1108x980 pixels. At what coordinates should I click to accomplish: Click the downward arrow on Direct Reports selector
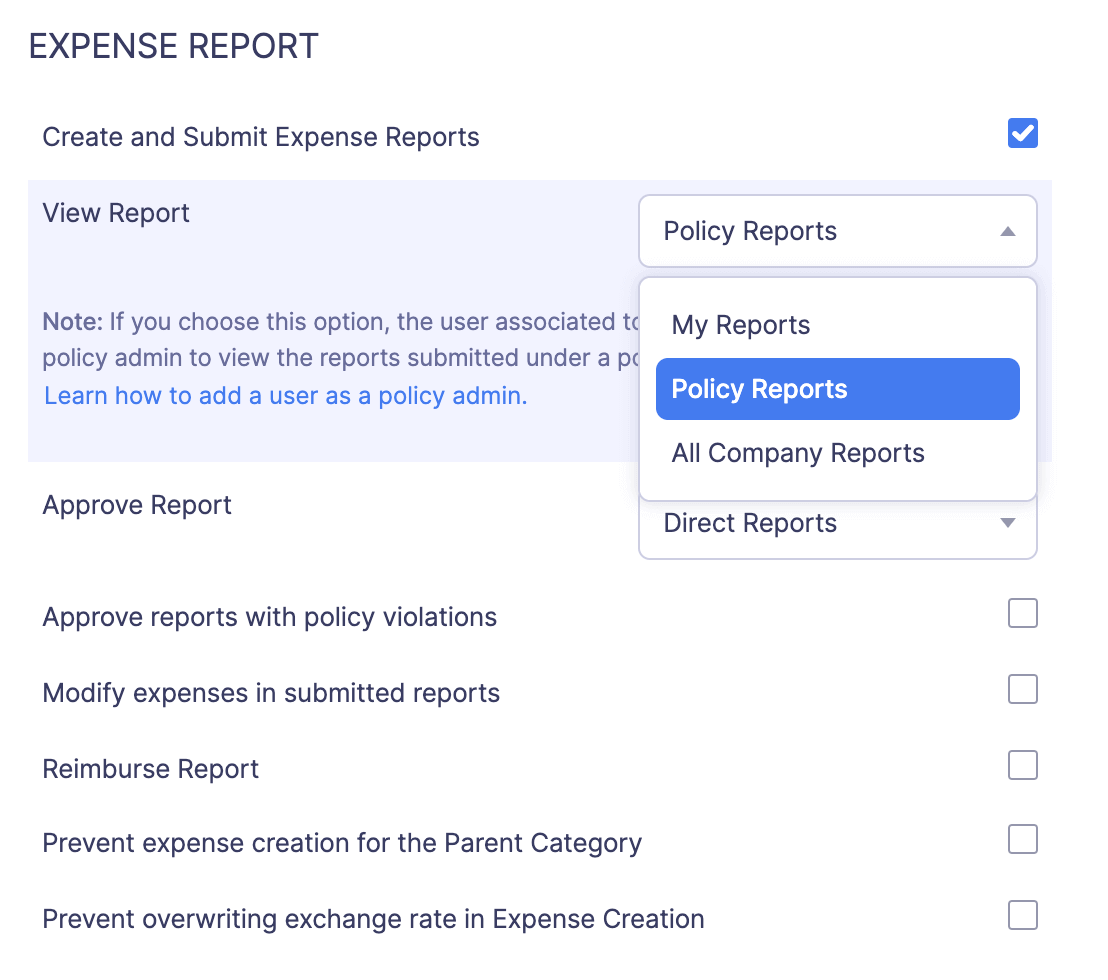1008,522
